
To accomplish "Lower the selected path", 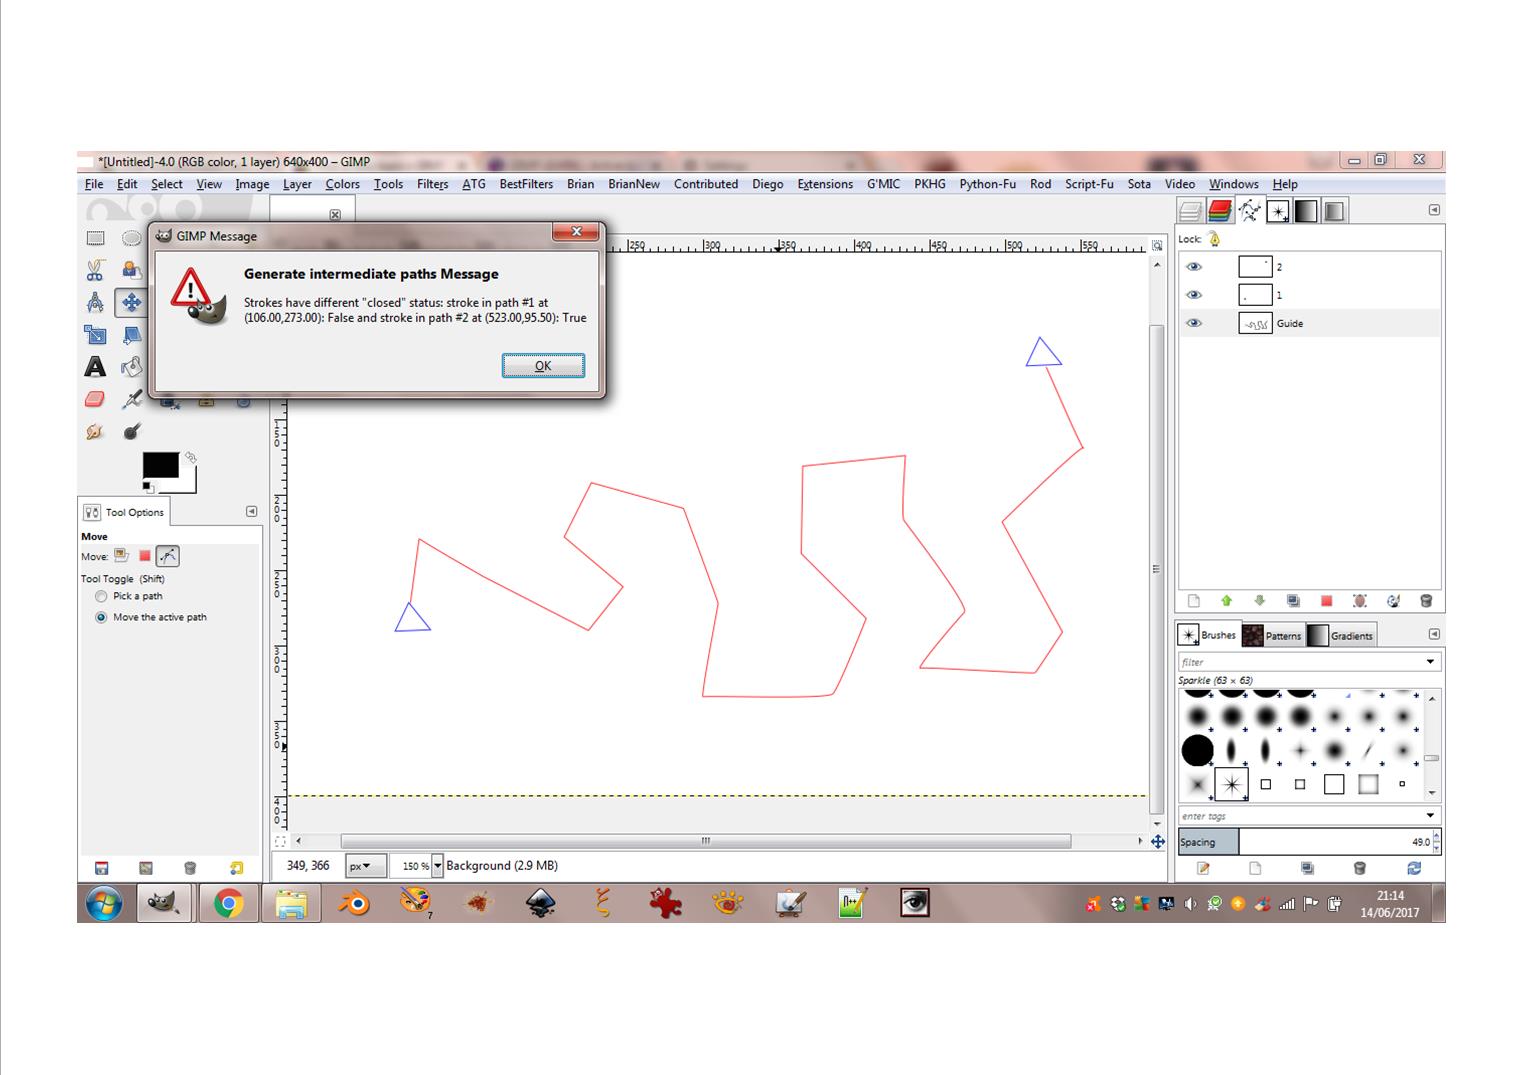I will click(1260, 601).
